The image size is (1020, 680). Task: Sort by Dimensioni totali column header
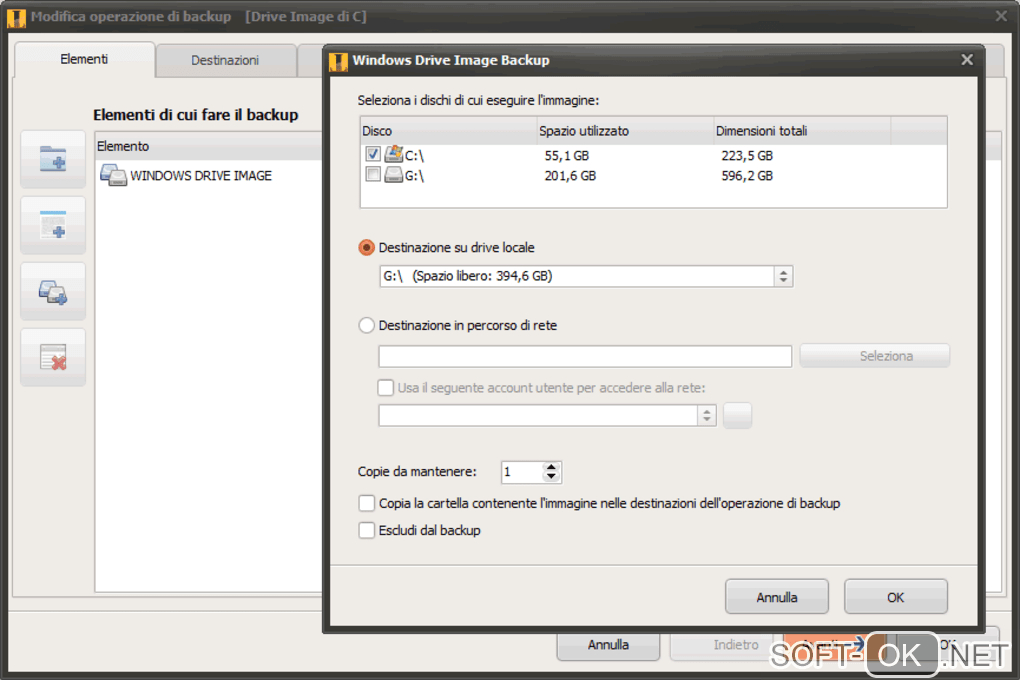pos(802,131)
